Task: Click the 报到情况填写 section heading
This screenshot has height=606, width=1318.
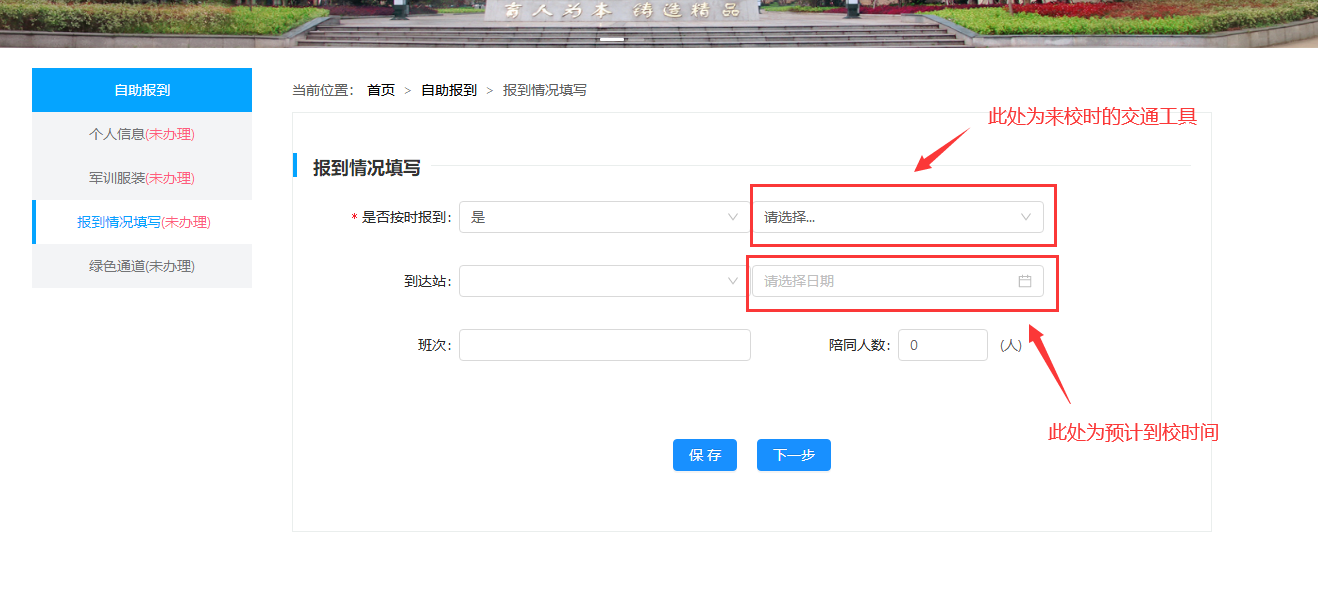Action: point(367,168)
